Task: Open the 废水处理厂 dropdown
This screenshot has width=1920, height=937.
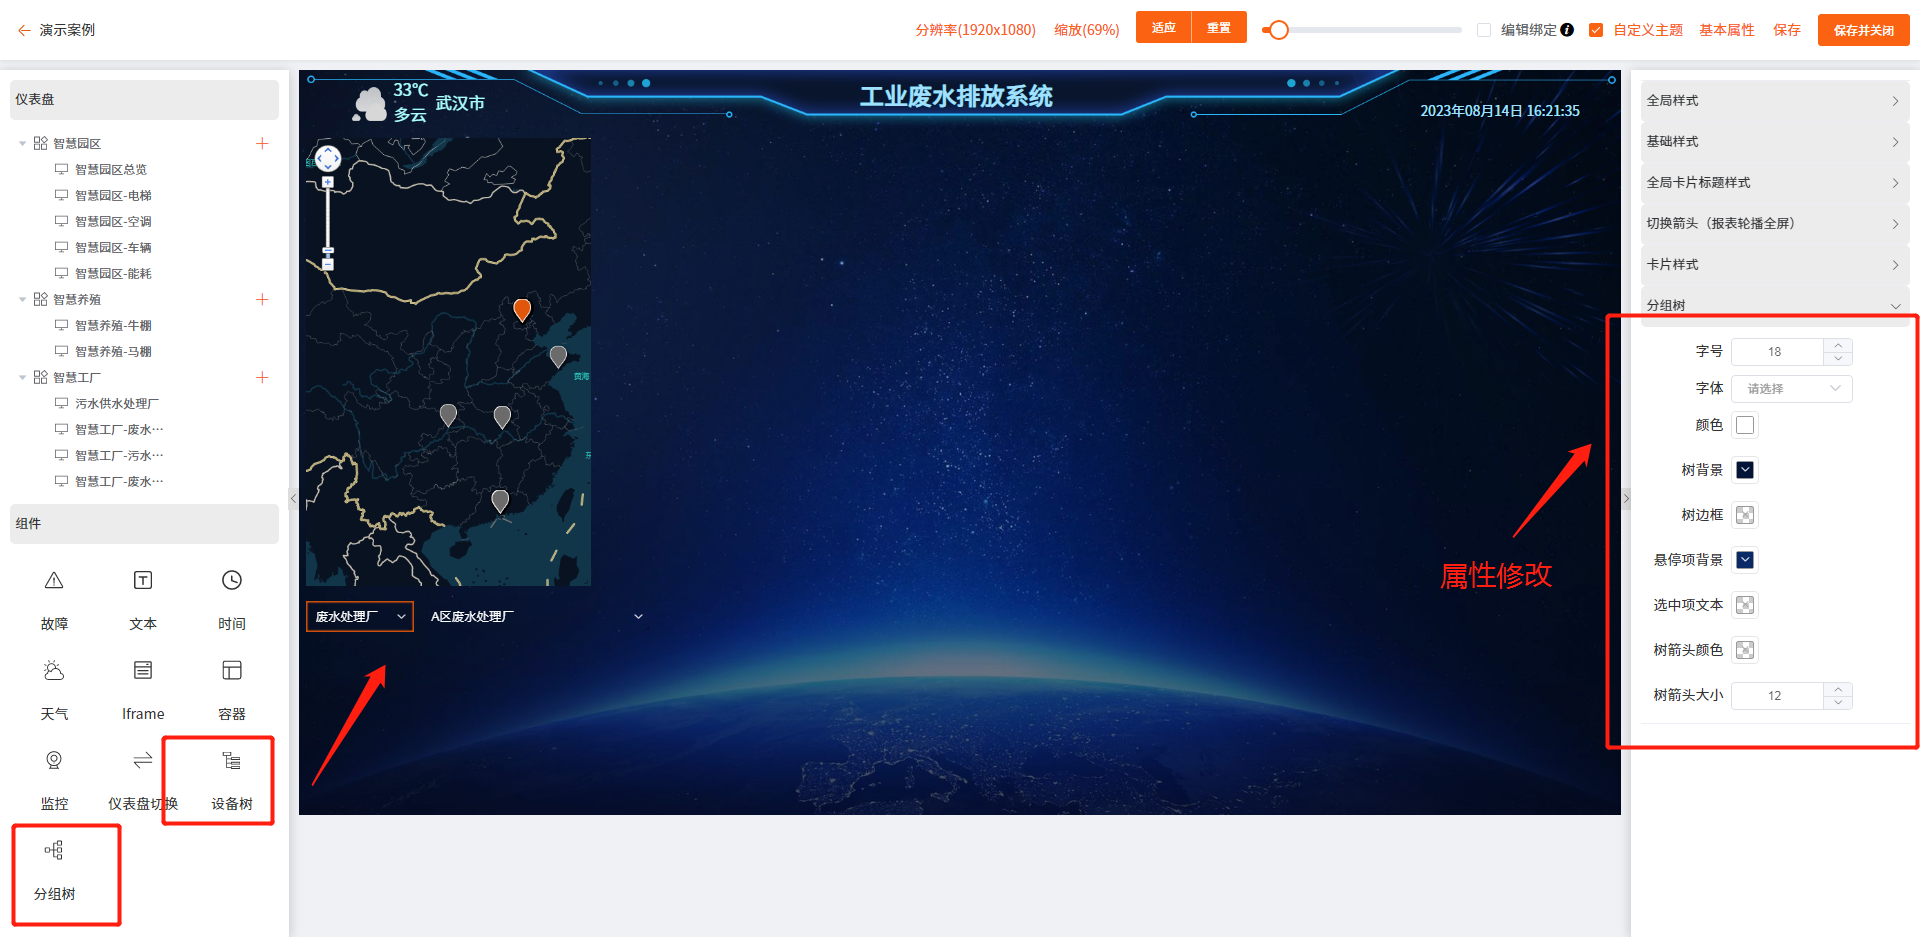Action: pyautogui.click(x=360, y=617)
